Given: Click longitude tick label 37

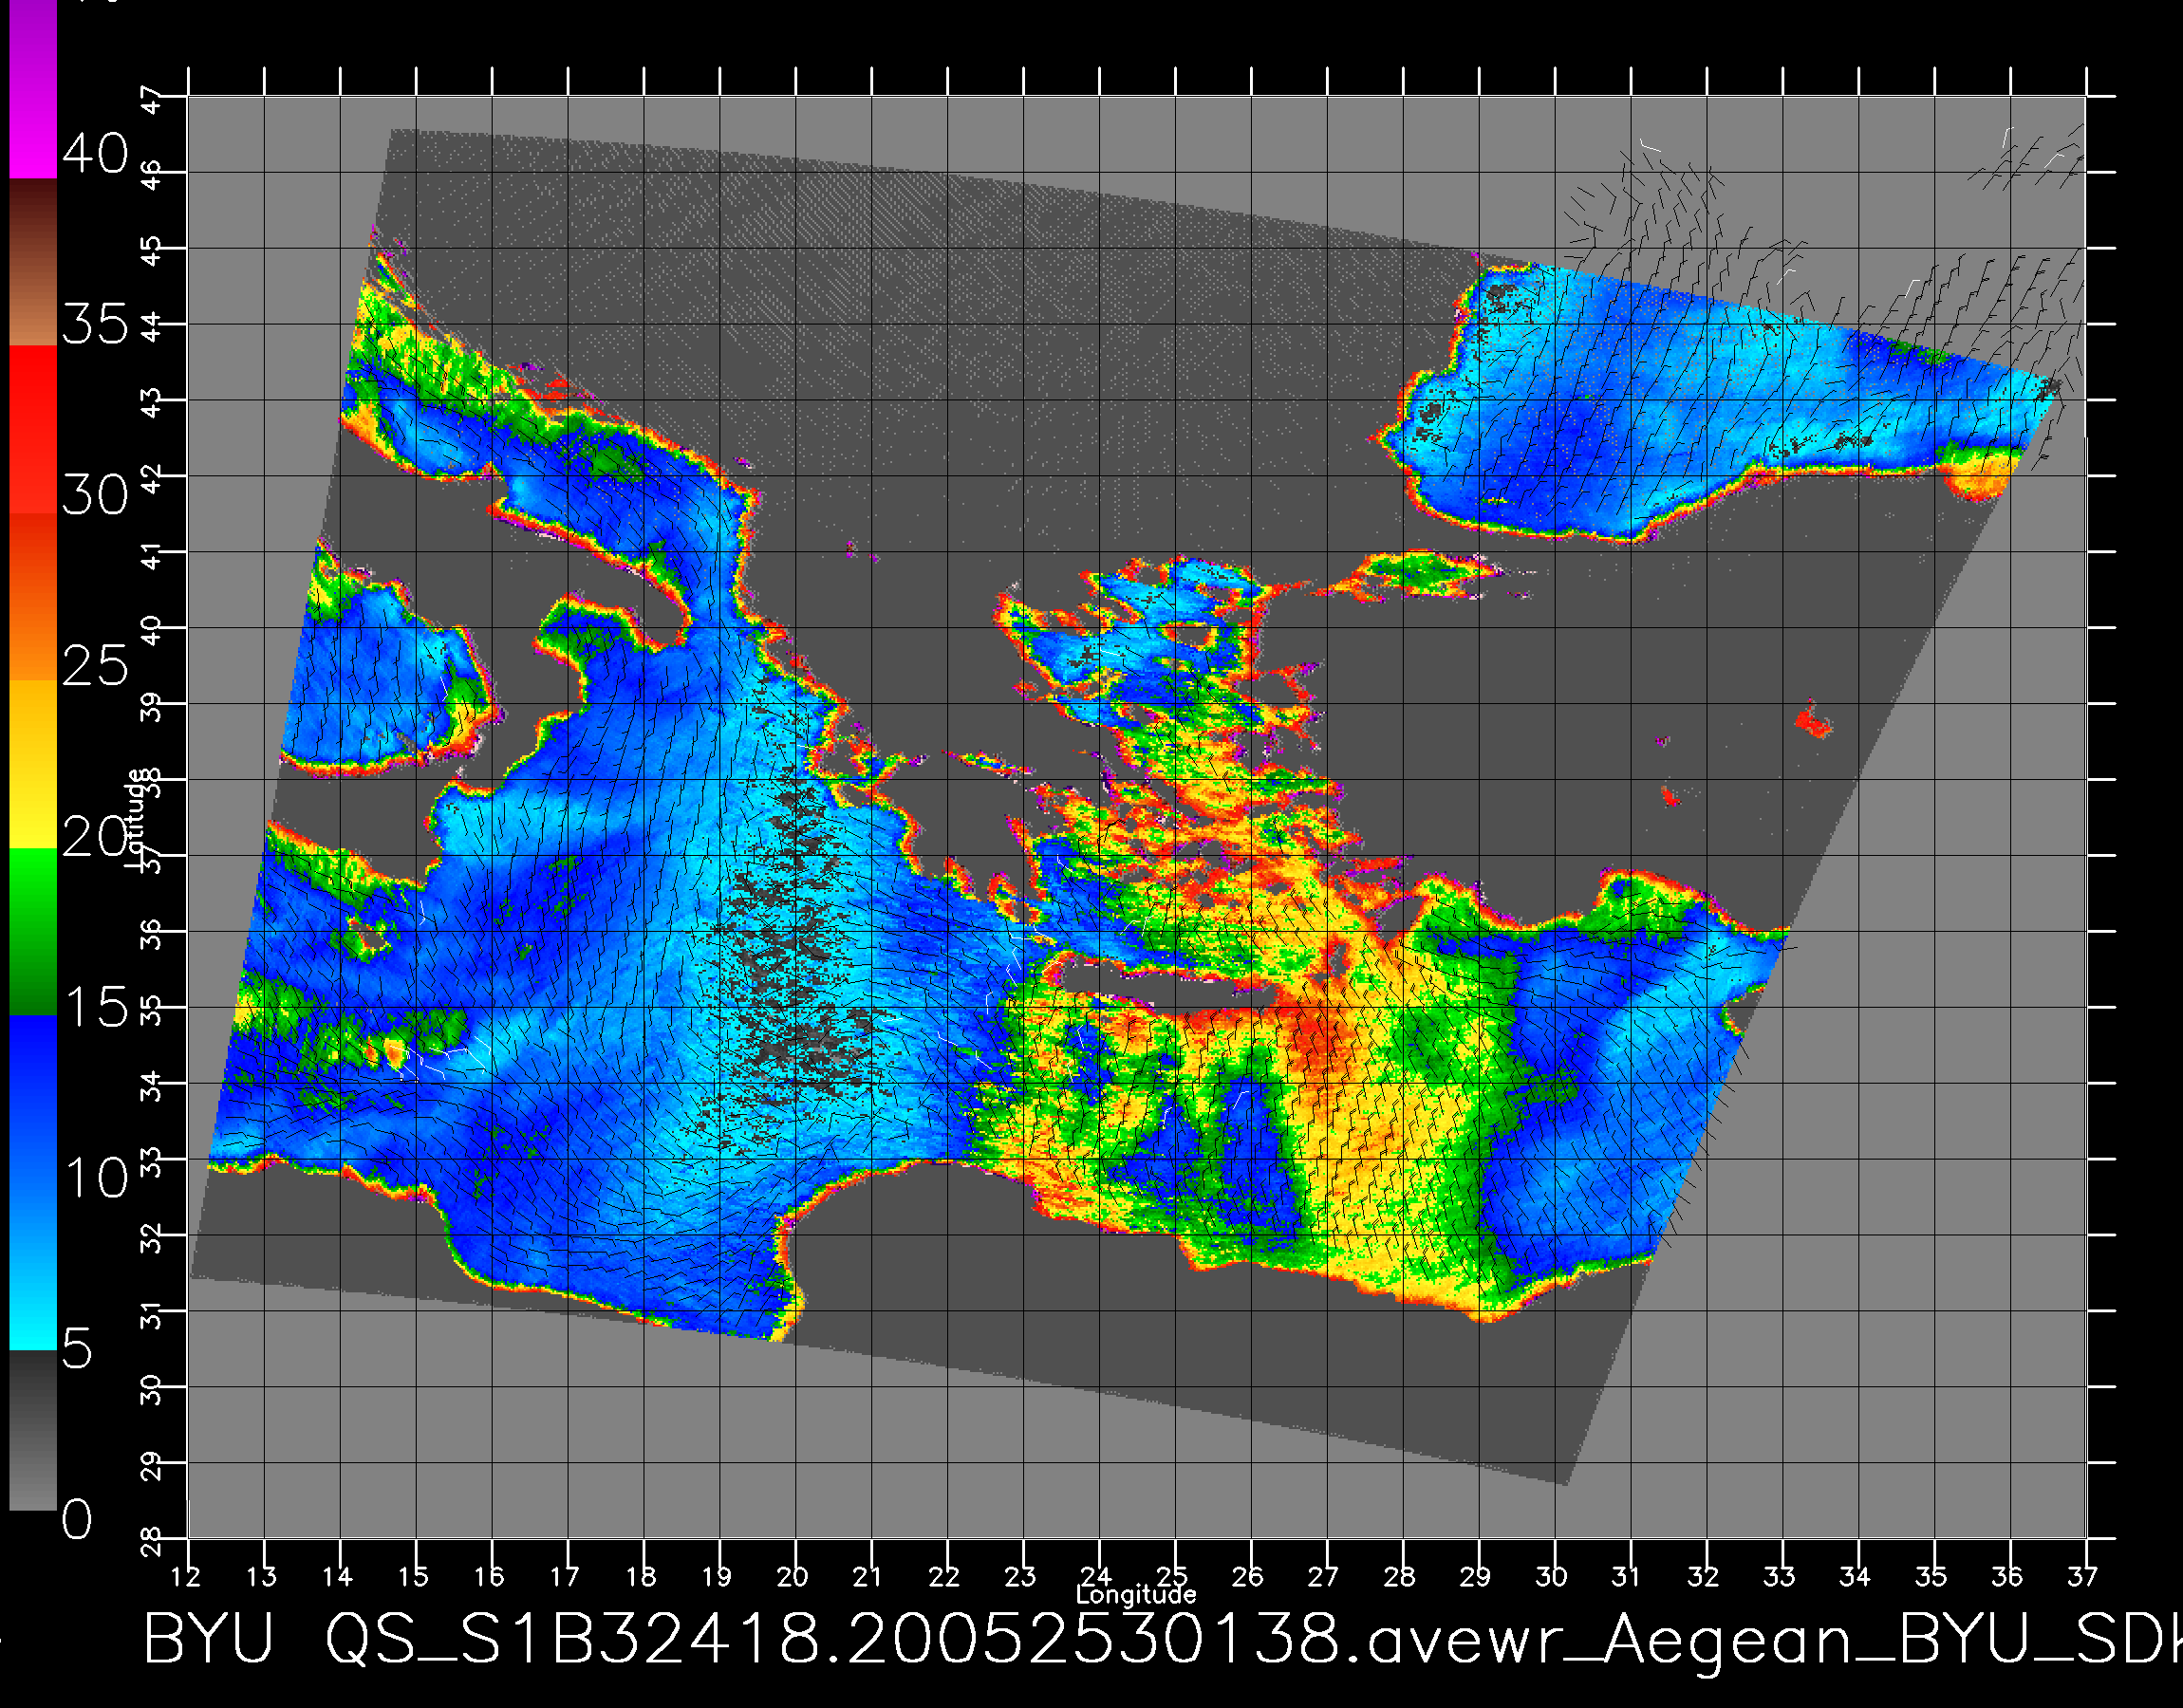Looking at the screenshot, I should (2083, 1577).
